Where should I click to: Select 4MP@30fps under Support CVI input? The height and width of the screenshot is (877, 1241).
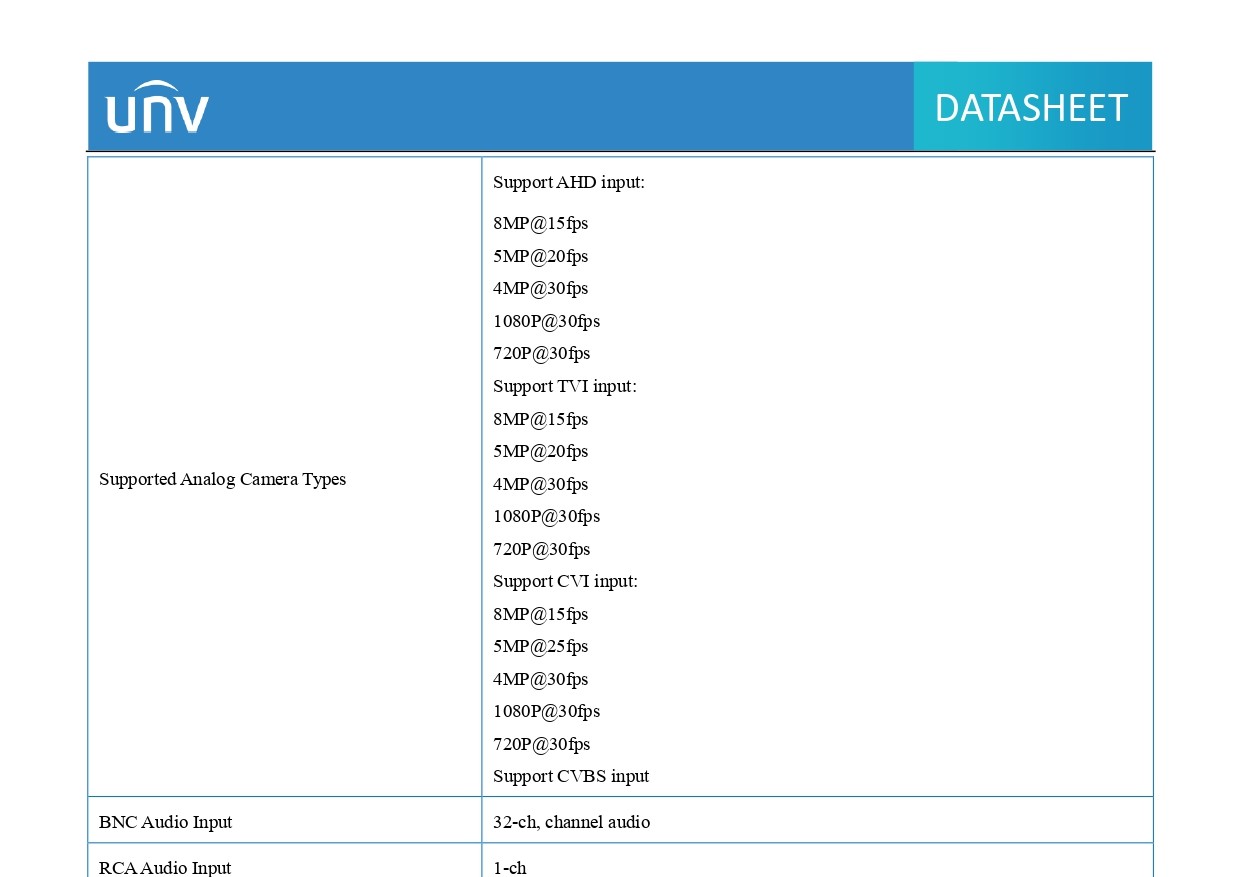click(x=540, y=679)
